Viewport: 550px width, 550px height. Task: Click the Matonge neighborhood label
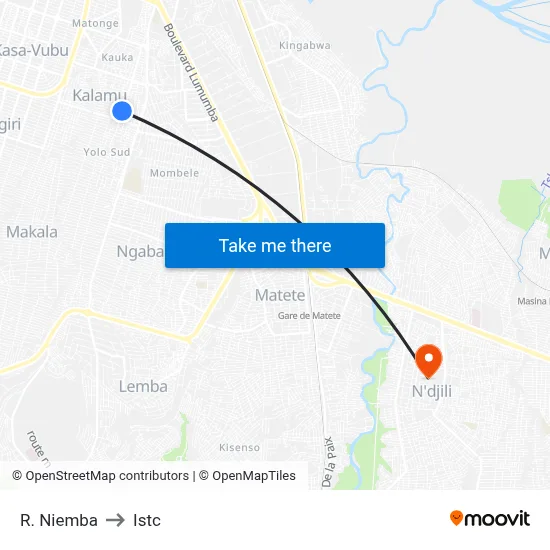[95, 23]
